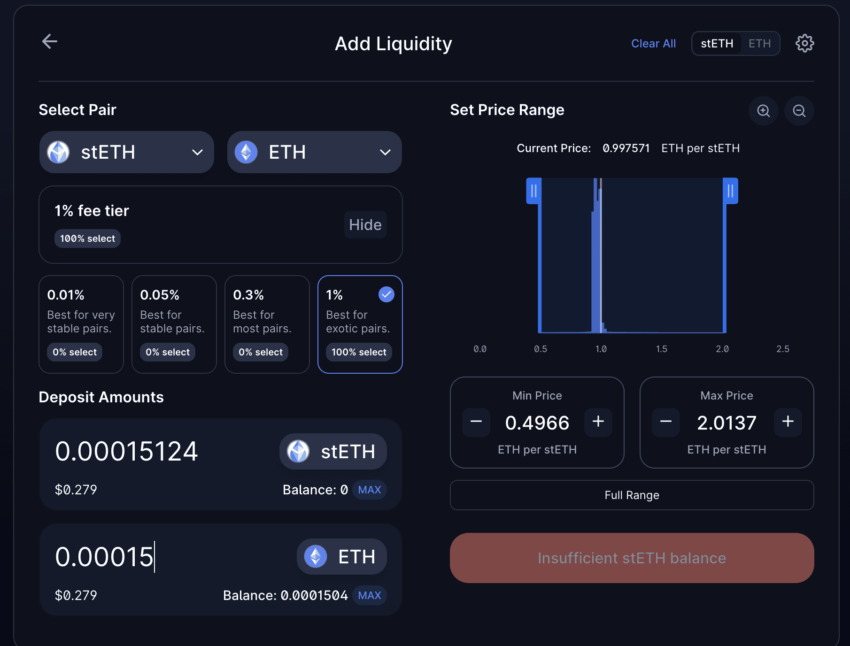Open the stETH token pair dropdown
850x646 pixels.
pyautogui.click(x=126, y=152)
